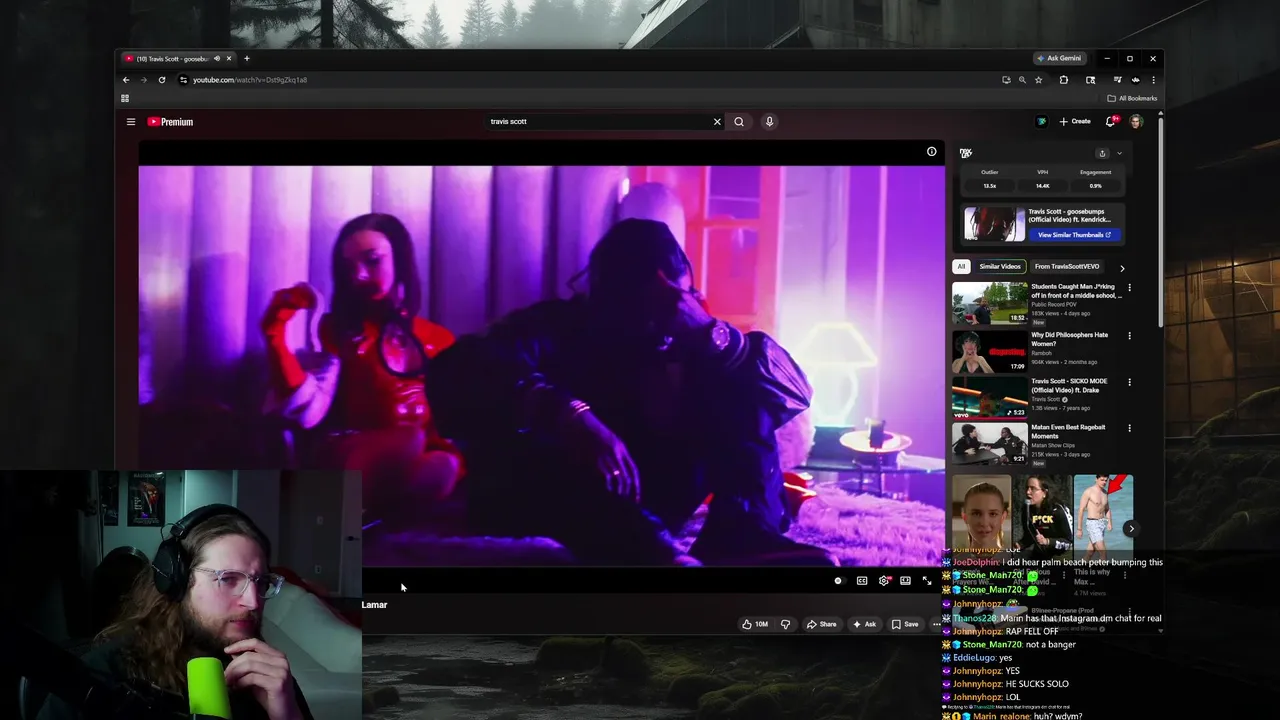
Task: Open options for Matan Even Ragebait video
Action: [1130, 428]
